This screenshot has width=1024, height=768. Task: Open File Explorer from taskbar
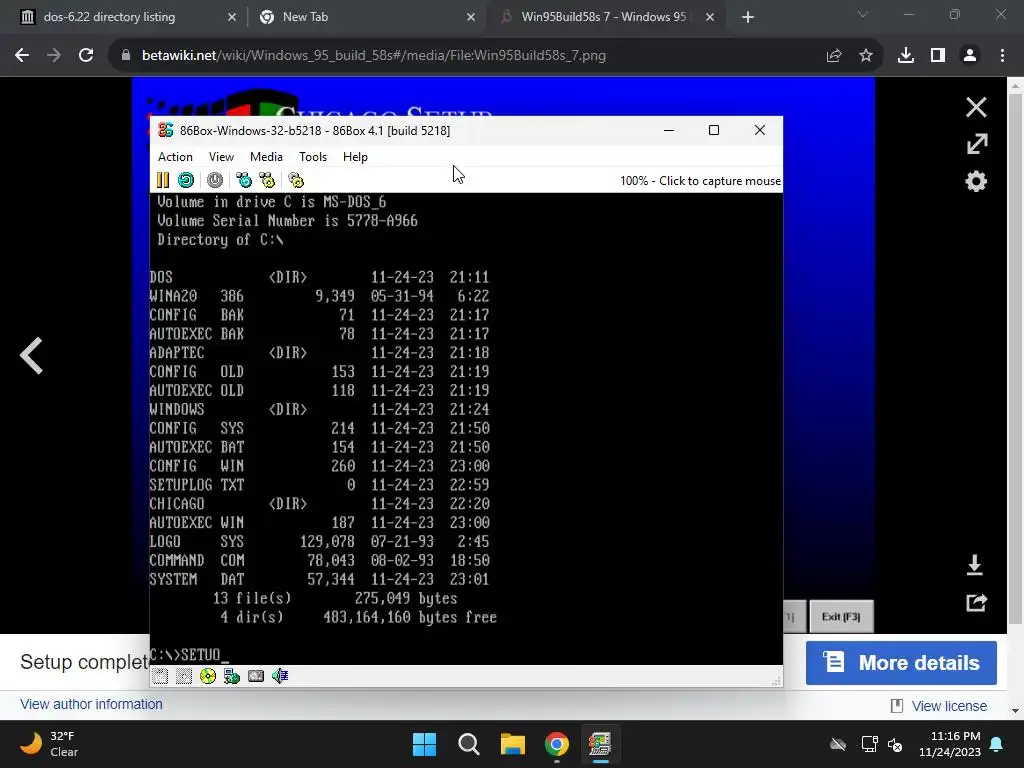coord(513,744)
